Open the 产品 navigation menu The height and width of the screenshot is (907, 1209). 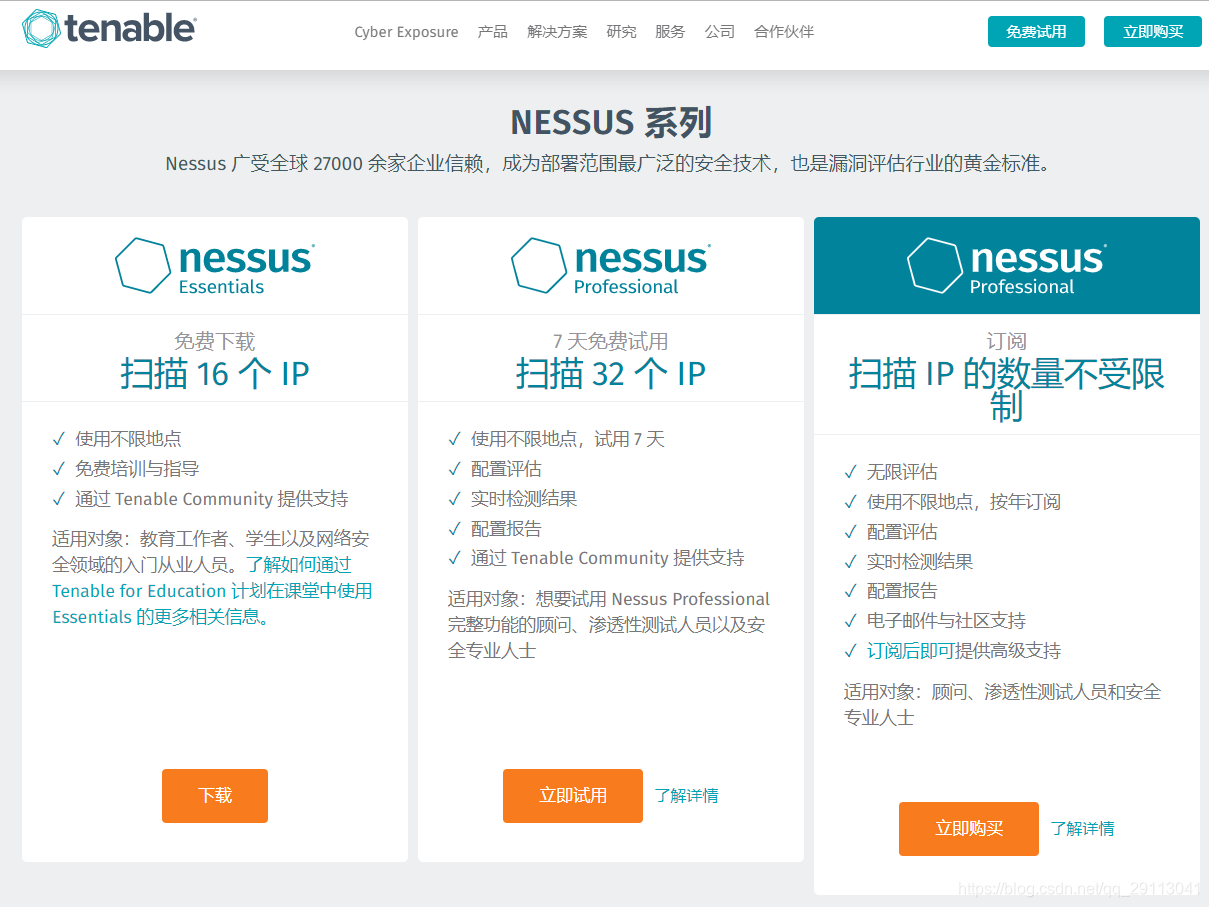pyautogui.click(x=493, y=32)
